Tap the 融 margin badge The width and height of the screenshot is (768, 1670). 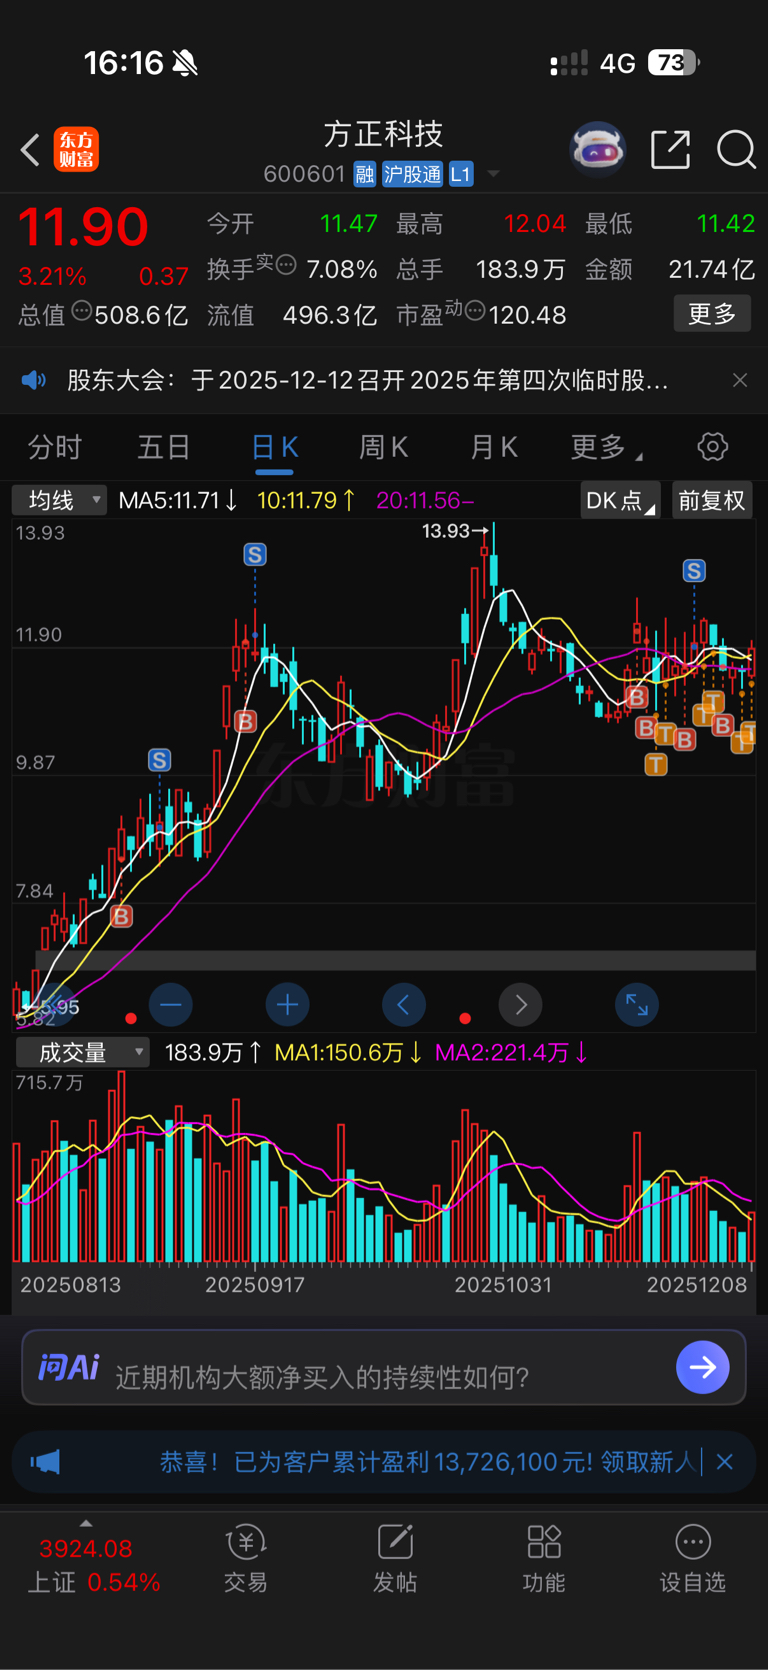click(365, 174)
